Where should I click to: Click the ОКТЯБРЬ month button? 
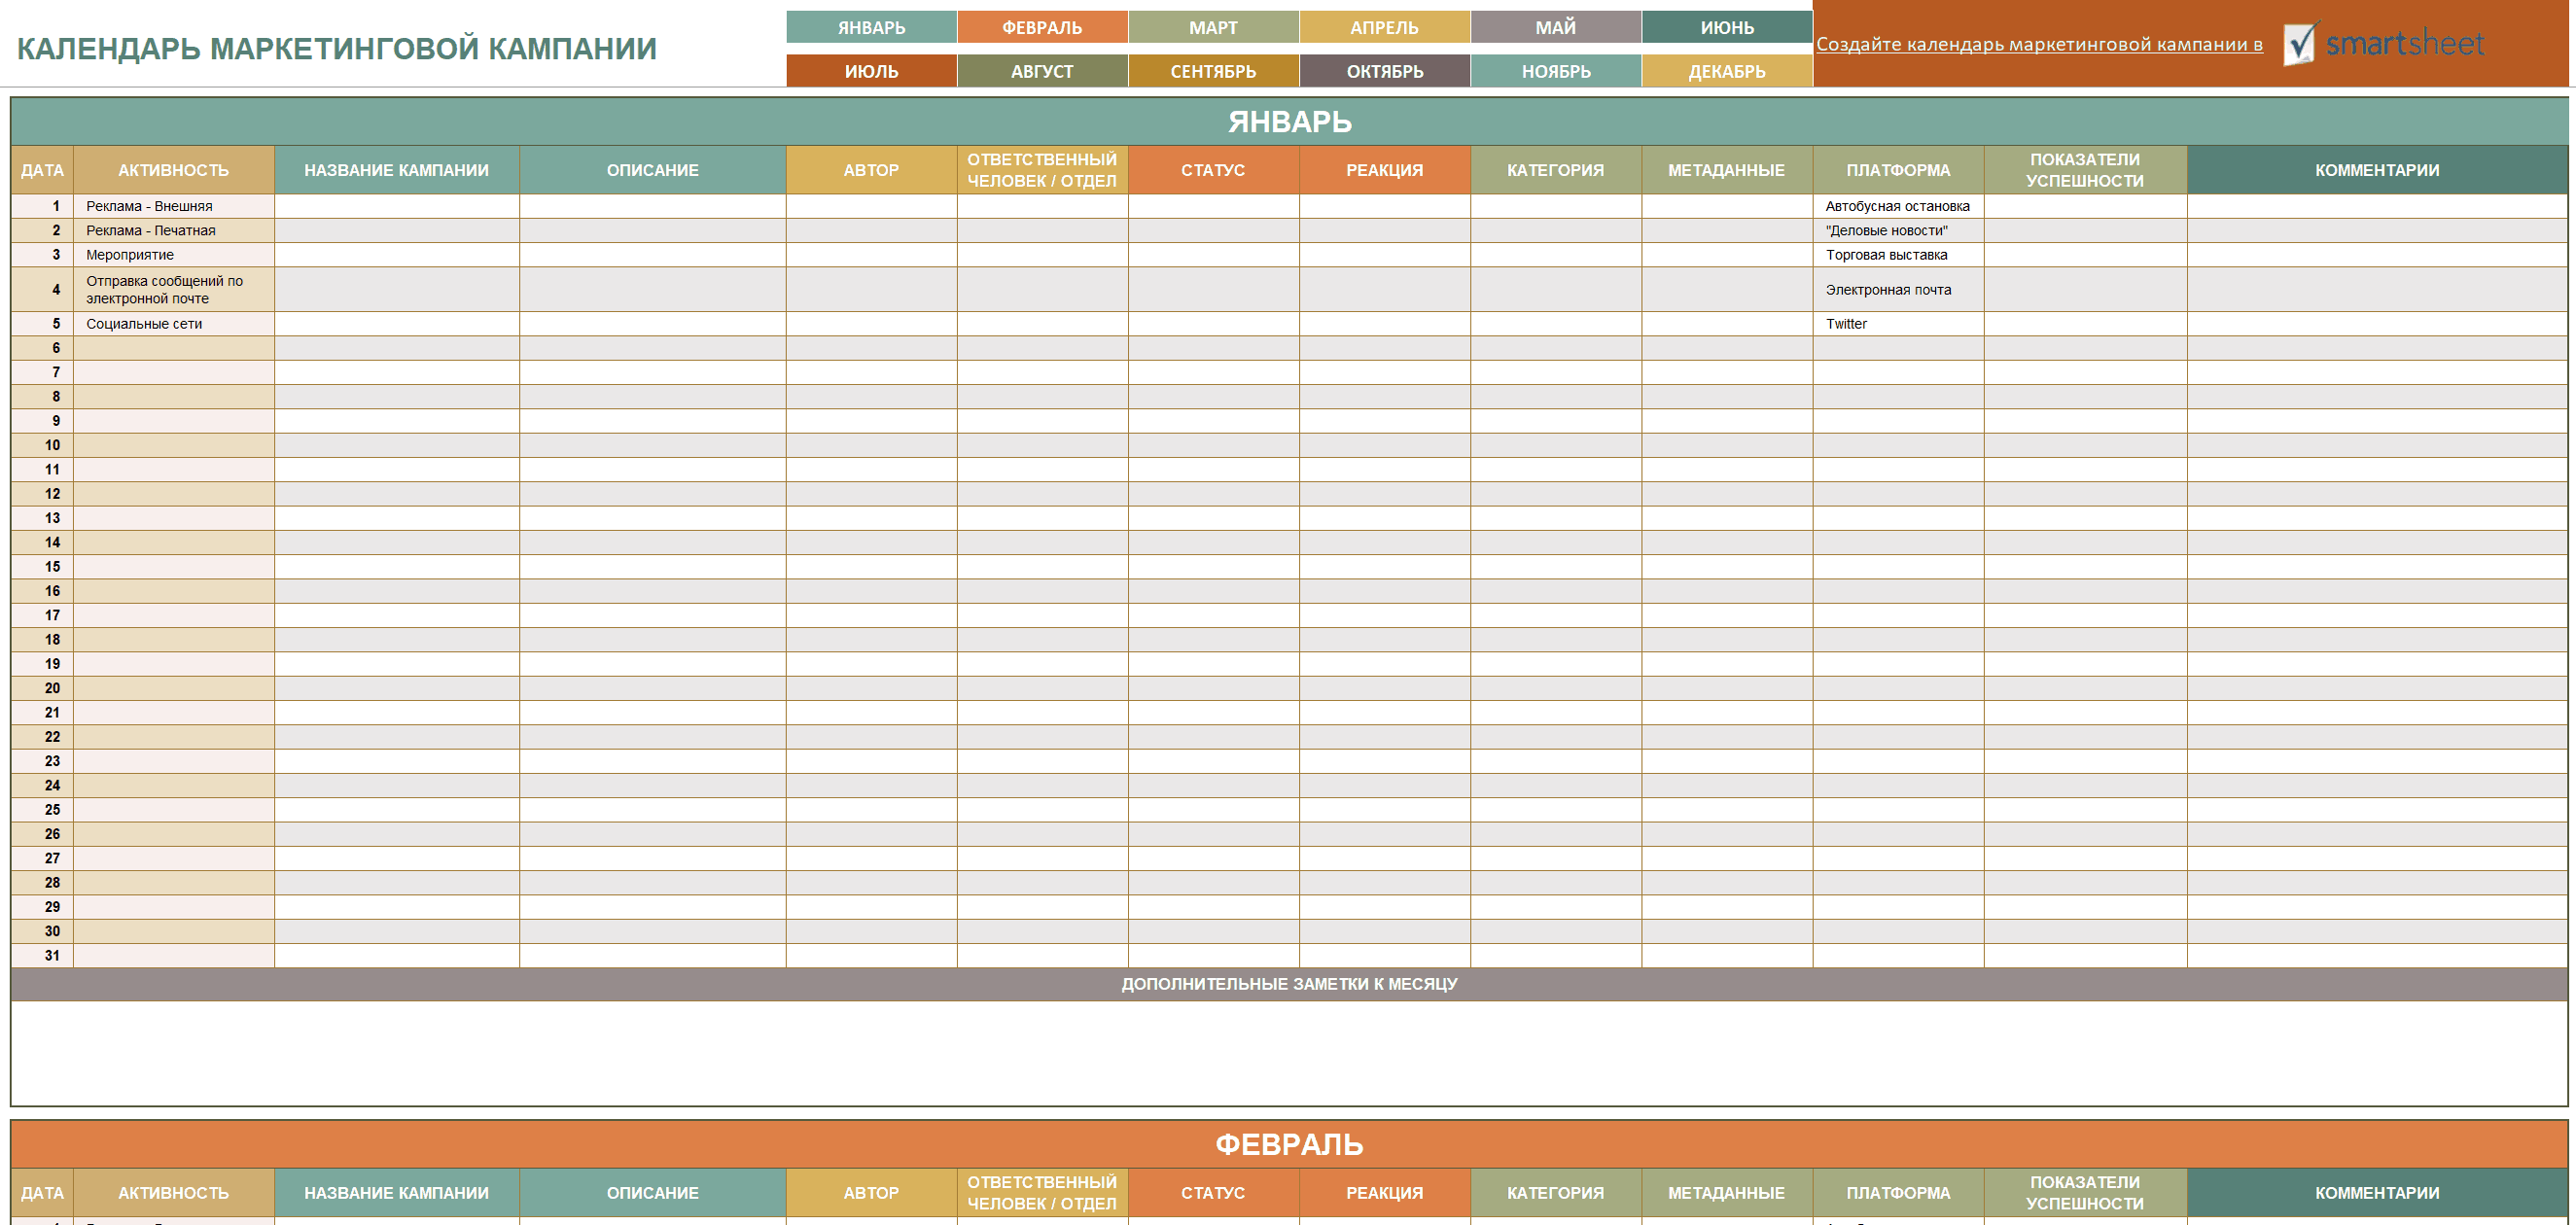coord(1384,71)
